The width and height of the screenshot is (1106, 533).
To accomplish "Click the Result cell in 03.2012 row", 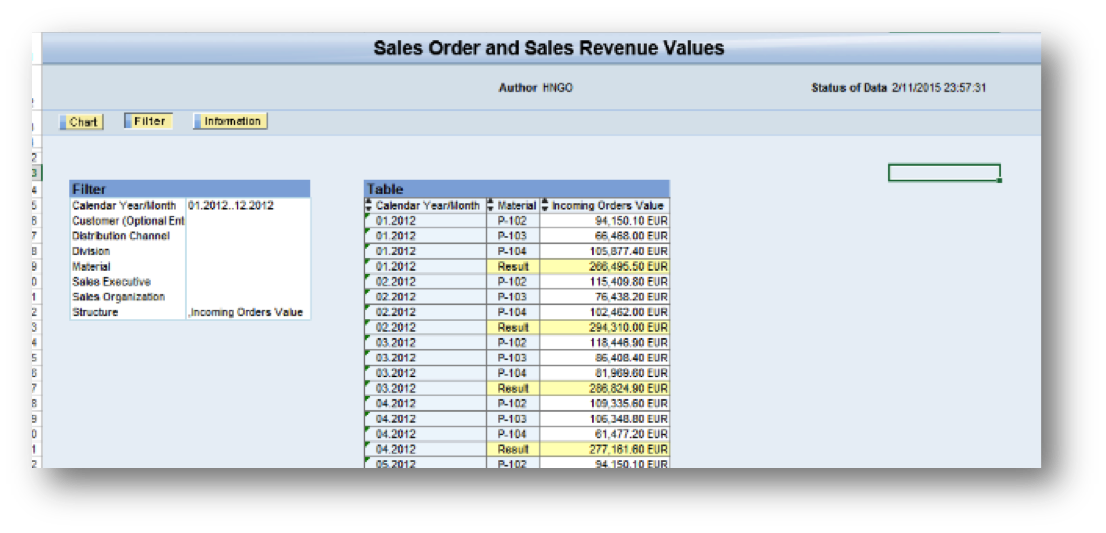I will (x=514, y=388).
